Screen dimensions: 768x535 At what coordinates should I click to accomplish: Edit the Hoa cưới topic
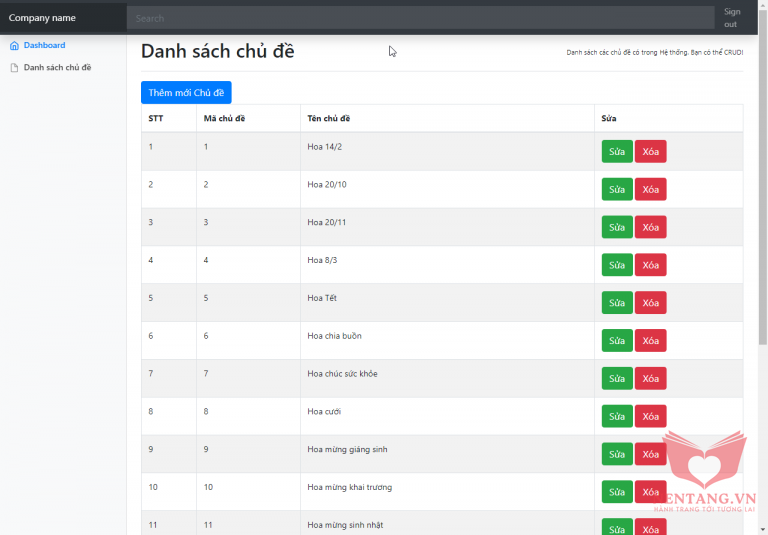[x=616, y=416]
